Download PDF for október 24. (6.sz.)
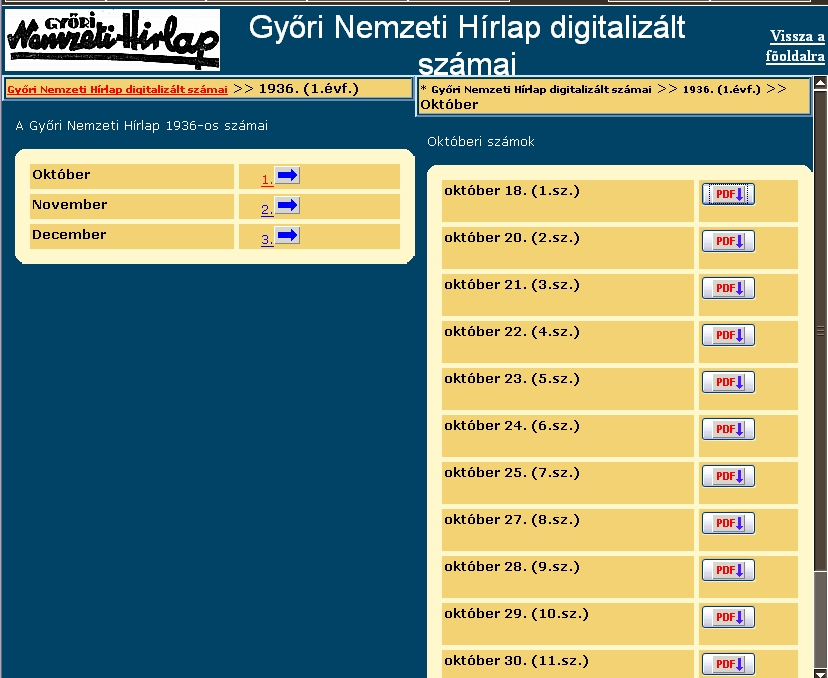The image size is (828, 678). pos(728,429)
